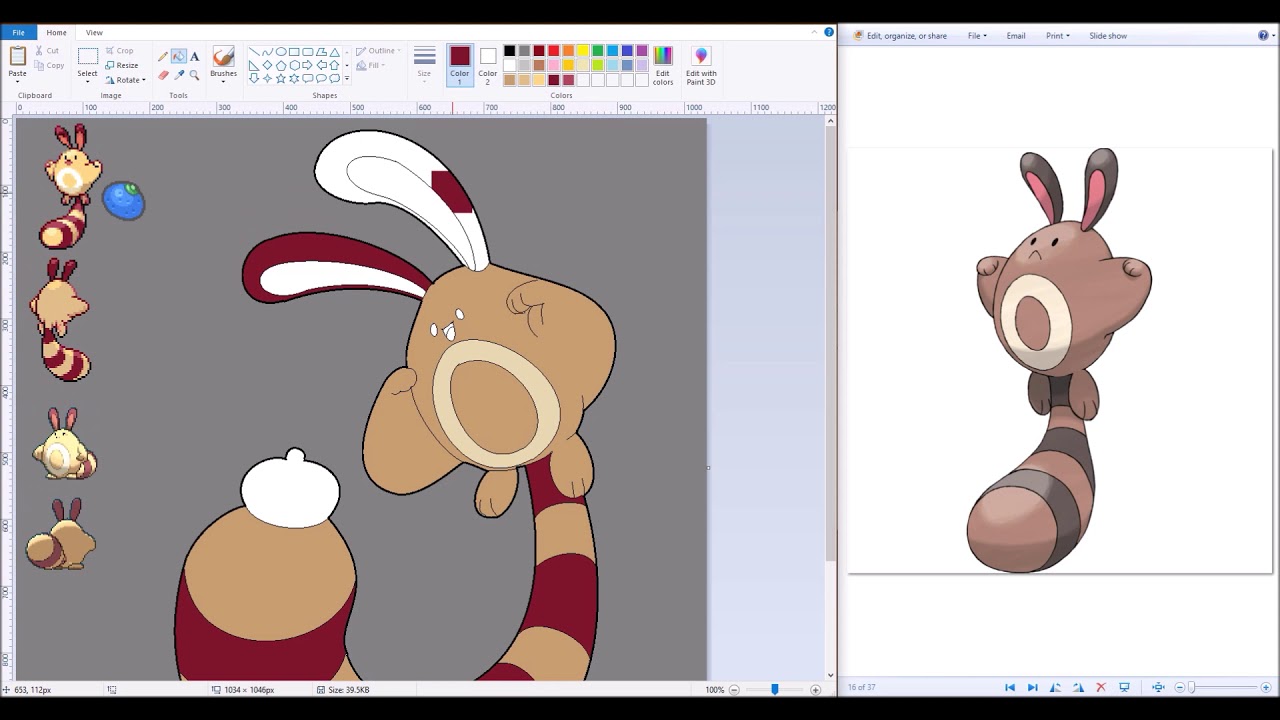Rotate image left in photo viewer
The image size is (1280, 720).
click(1055, 687)
